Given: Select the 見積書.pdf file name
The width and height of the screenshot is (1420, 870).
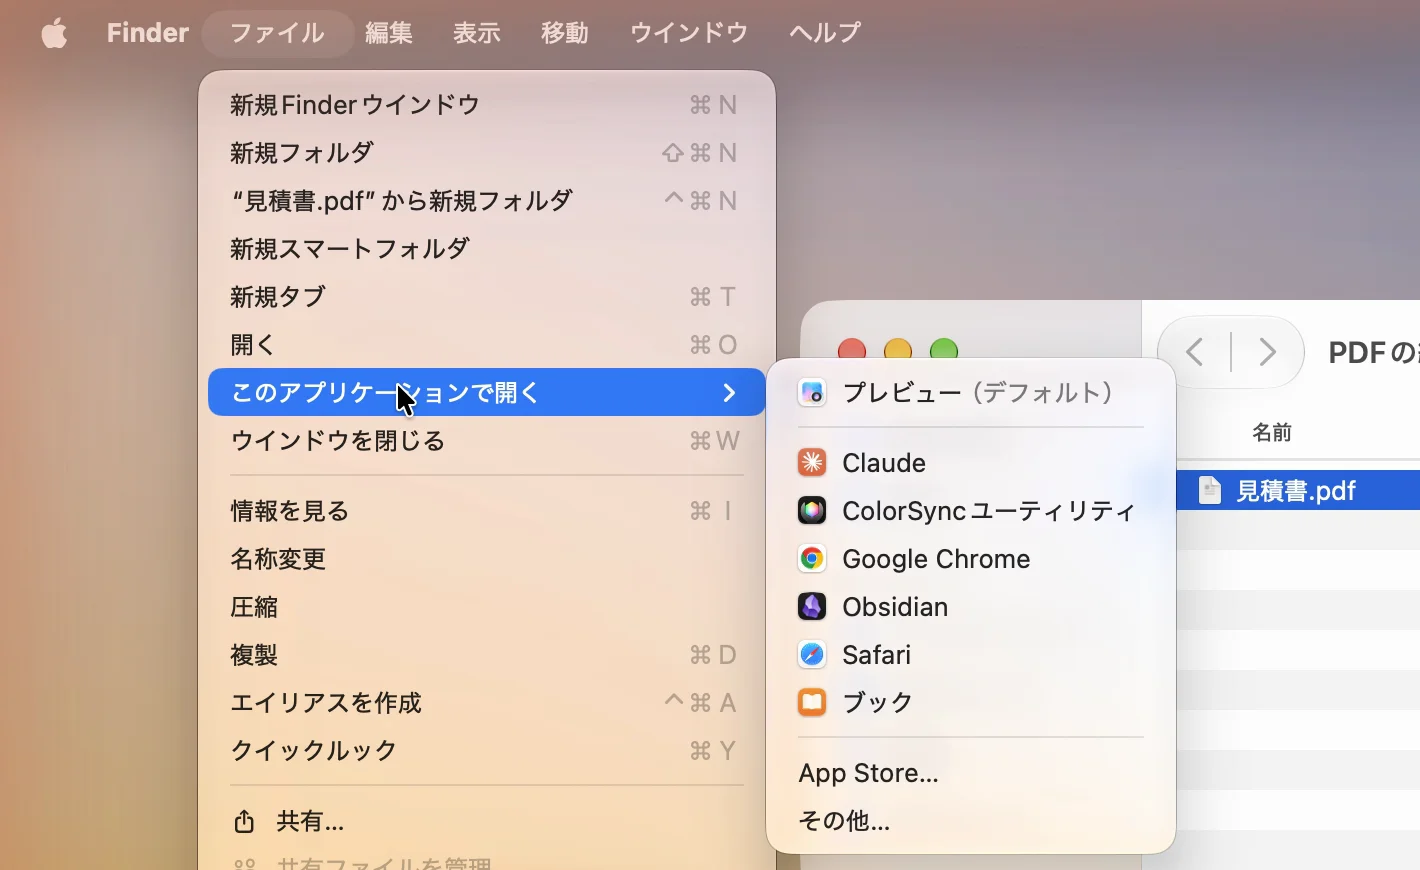Looking at the screenshot, I should coord(1296,491).
